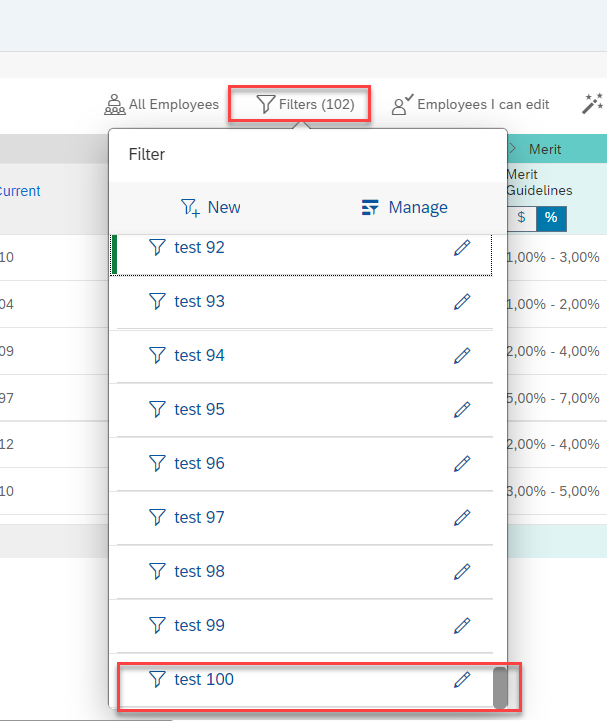Show Employees I can edit

[470, 104]
